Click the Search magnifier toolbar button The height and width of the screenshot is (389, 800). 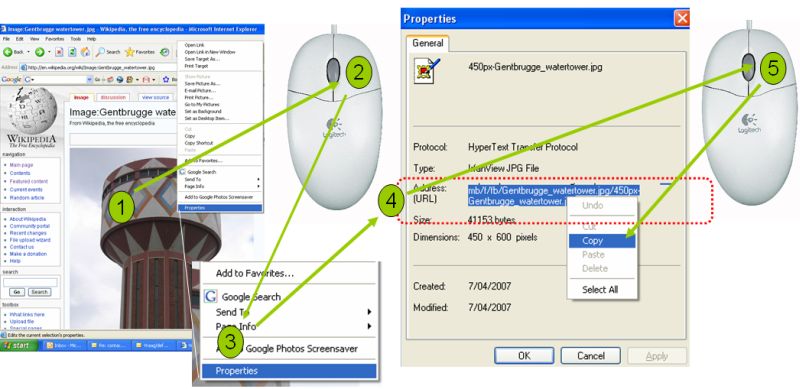click(108, 52)
